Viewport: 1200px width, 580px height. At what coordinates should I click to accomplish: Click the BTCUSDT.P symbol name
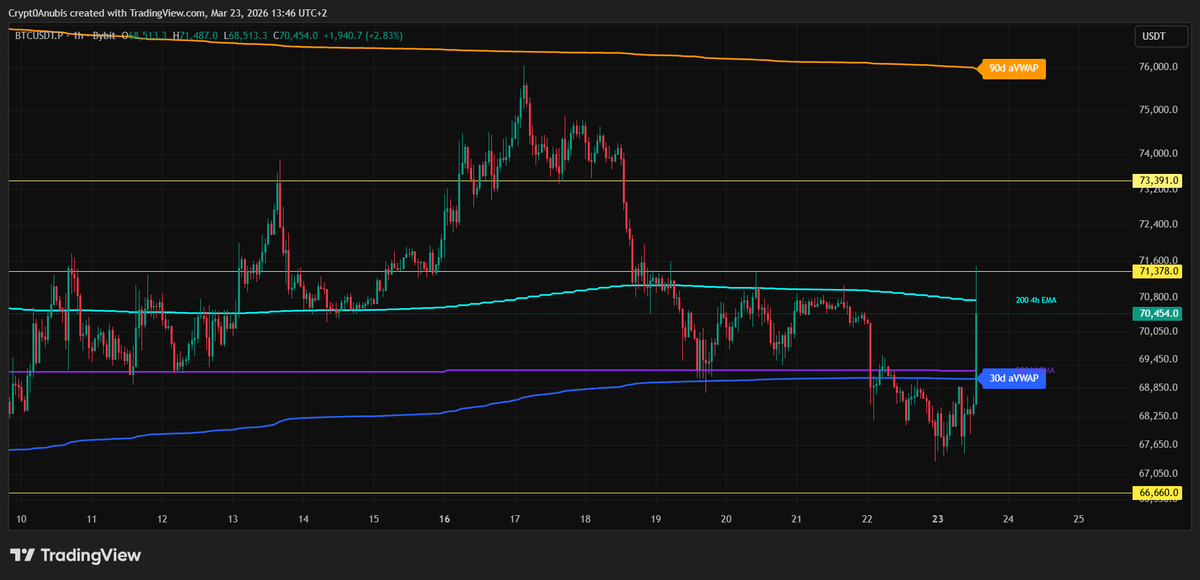pyautogui.click(x=37, y=36)
